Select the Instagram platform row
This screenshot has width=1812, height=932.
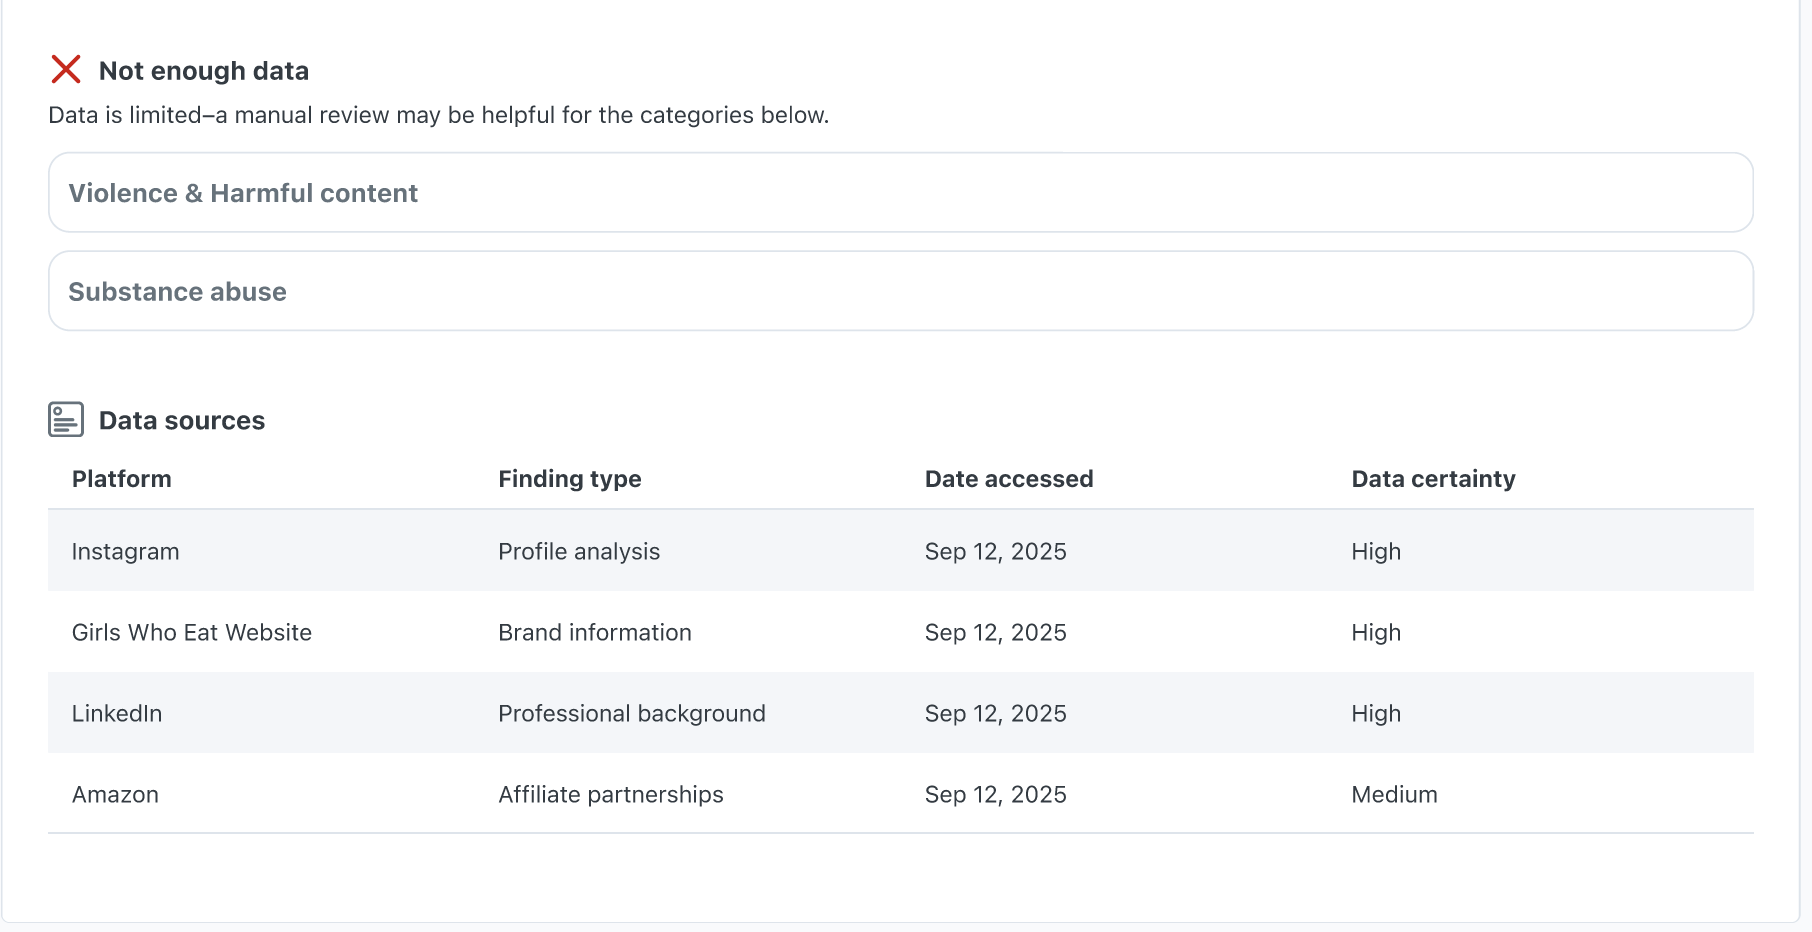(125, 552)
